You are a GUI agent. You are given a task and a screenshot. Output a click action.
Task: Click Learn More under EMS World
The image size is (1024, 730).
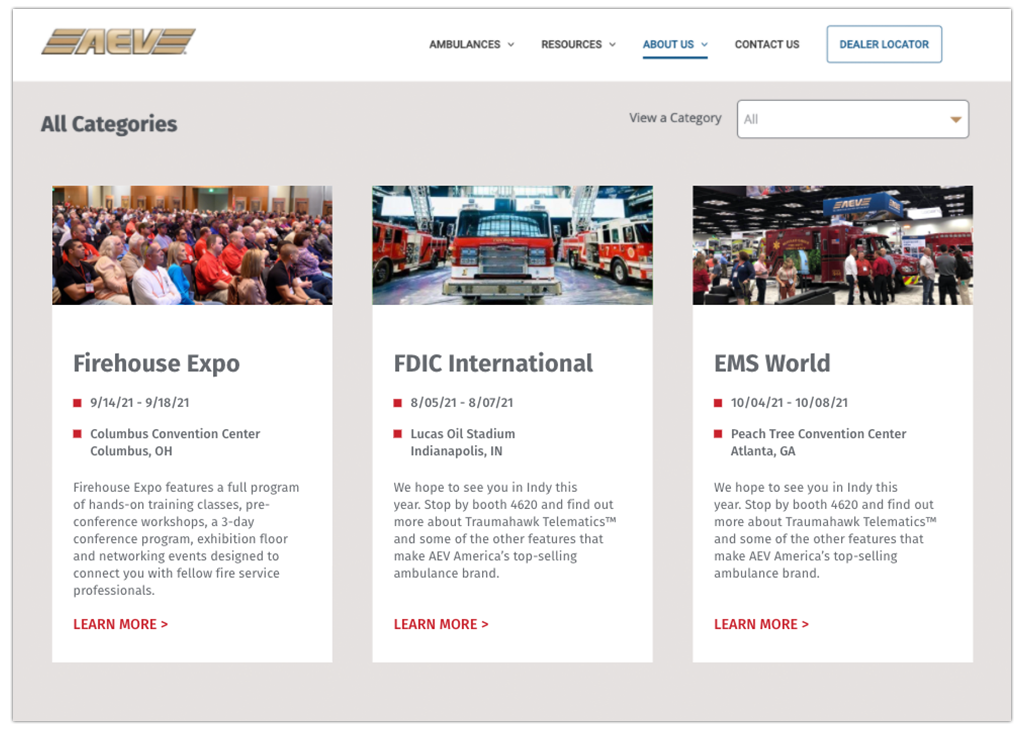pos(761,624)
